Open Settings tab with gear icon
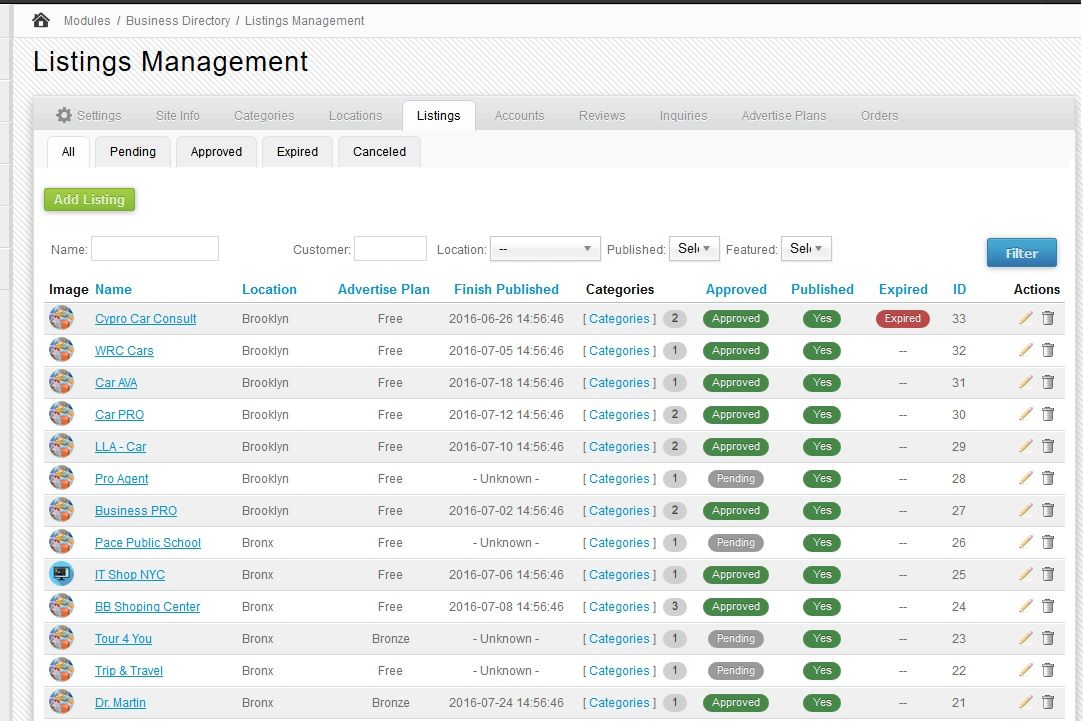 [88, 115]
